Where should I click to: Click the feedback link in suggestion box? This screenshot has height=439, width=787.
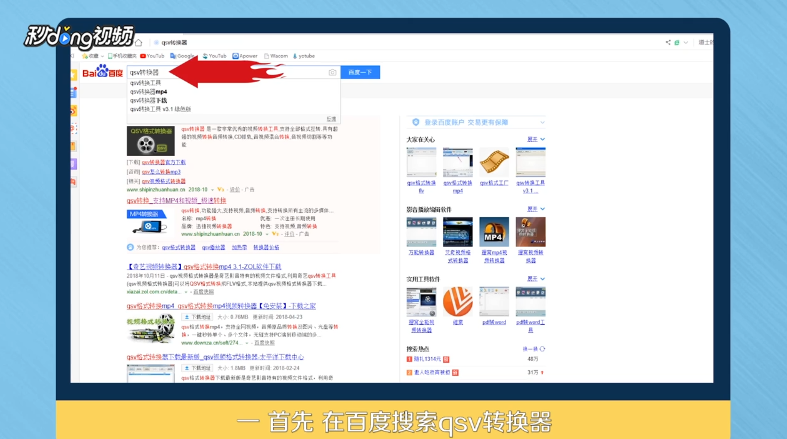coord(331,119)
